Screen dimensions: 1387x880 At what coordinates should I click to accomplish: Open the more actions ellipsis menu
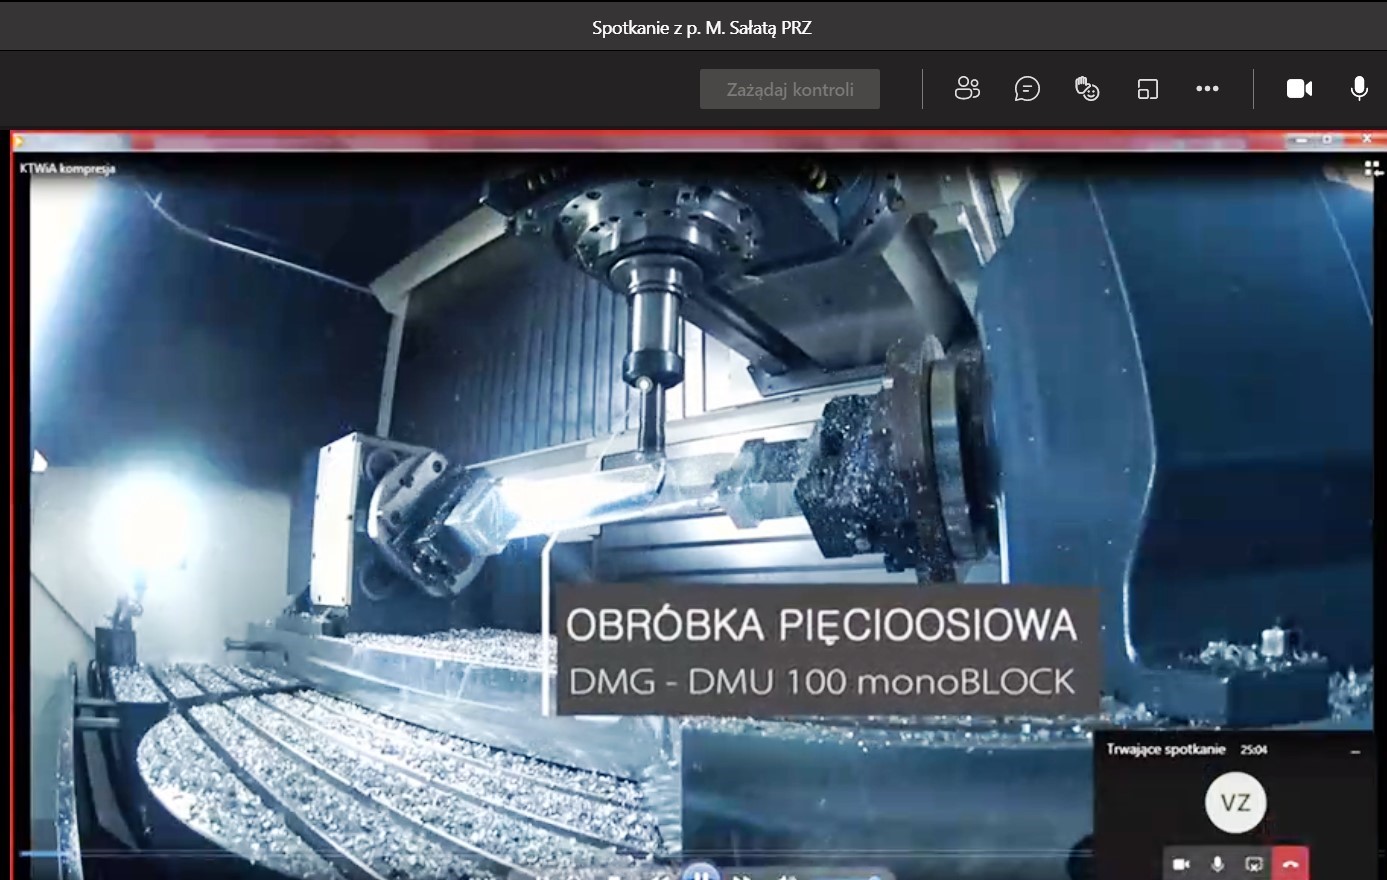coord(1207,89)
